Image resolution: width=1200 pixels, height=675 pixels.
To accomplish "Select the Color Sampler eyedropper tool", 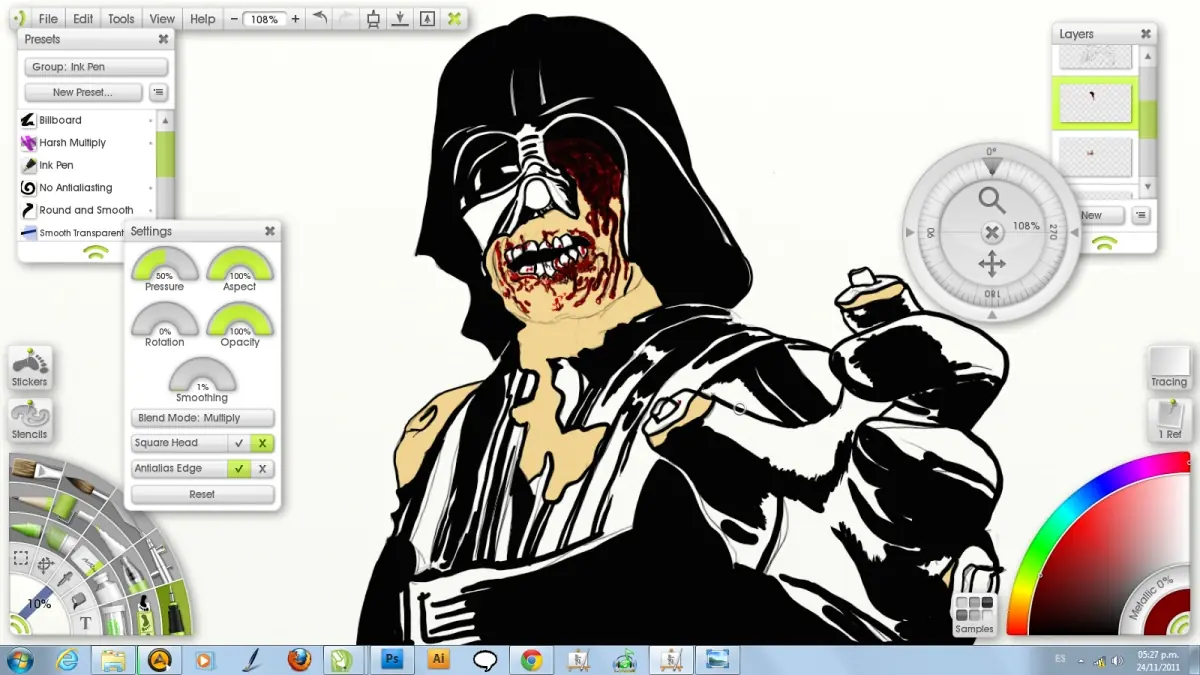I will [x=65, y=579].
